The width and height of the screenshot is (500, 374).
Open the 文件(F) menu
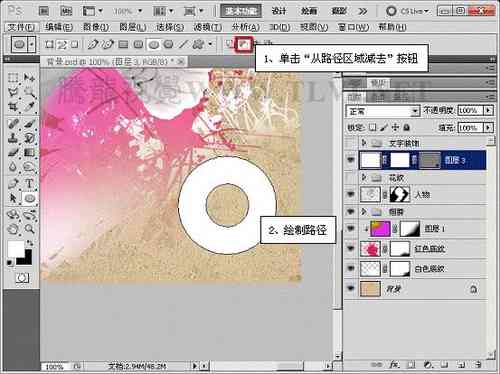tap(21, 27)
